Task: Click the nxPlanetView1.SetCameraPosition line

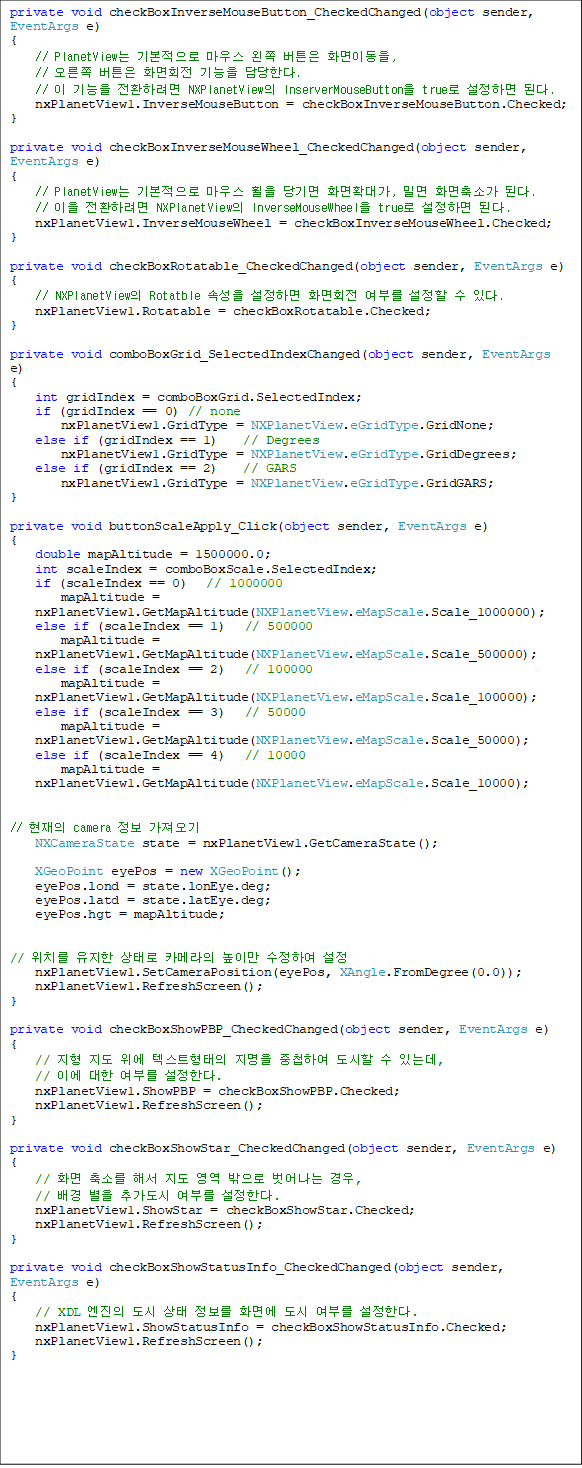Action: click(x=278, y=972)
